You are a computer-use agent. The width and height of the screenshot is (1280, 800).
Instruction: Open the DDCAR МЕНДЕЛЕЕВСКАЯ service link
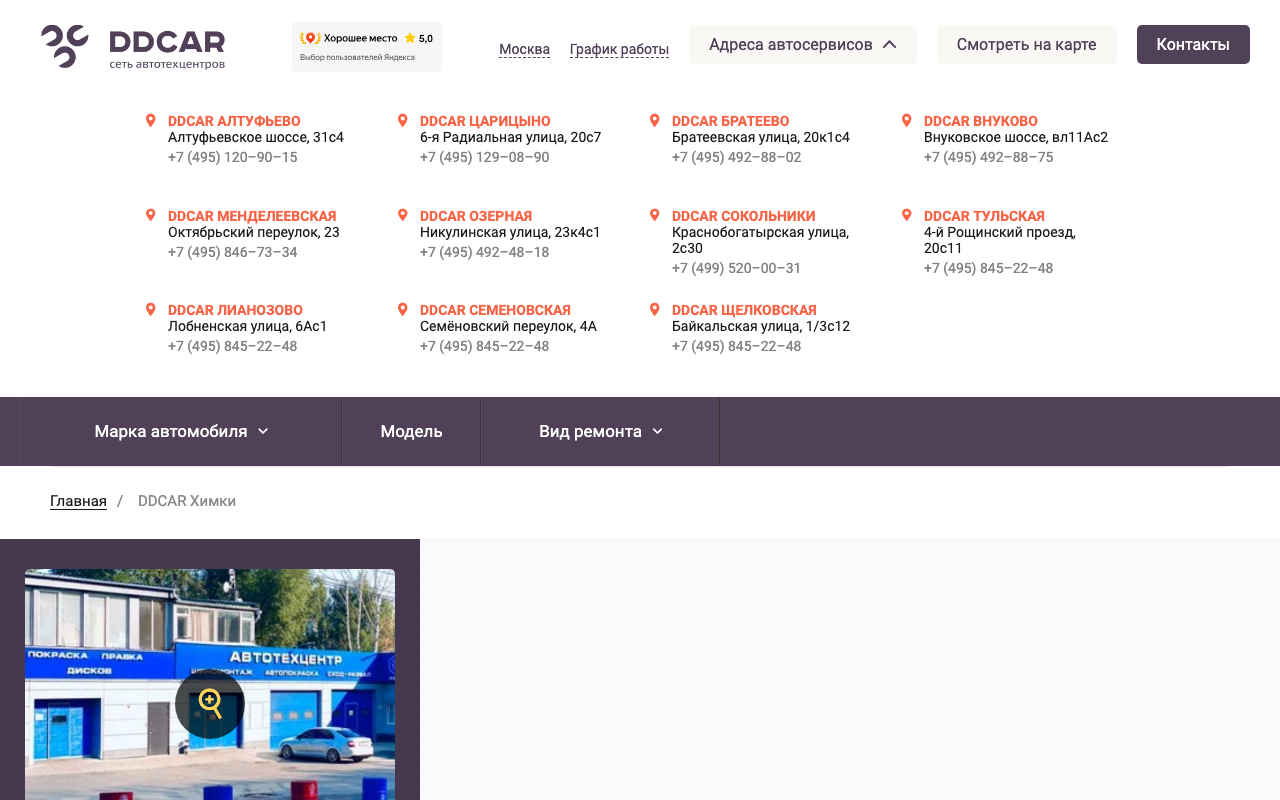[252, 216]
